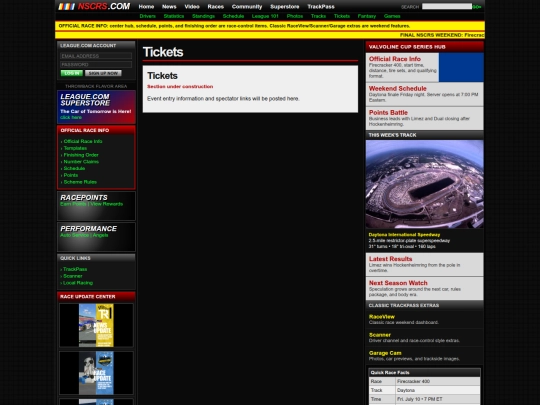Open RaceView classic extra
Image resolution: width=540 pixels, height=405 pixels.
click(382, 317)
